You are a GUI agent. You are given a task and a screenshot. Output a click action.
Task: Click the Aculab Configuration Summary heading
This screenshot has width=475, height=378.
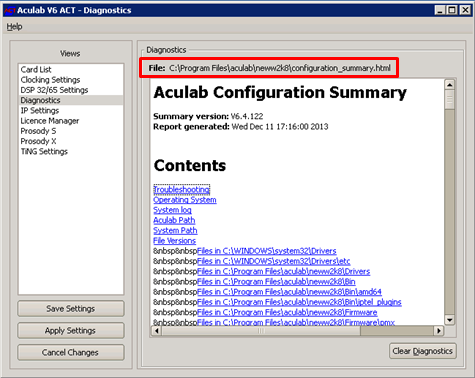tap(280, 93)
